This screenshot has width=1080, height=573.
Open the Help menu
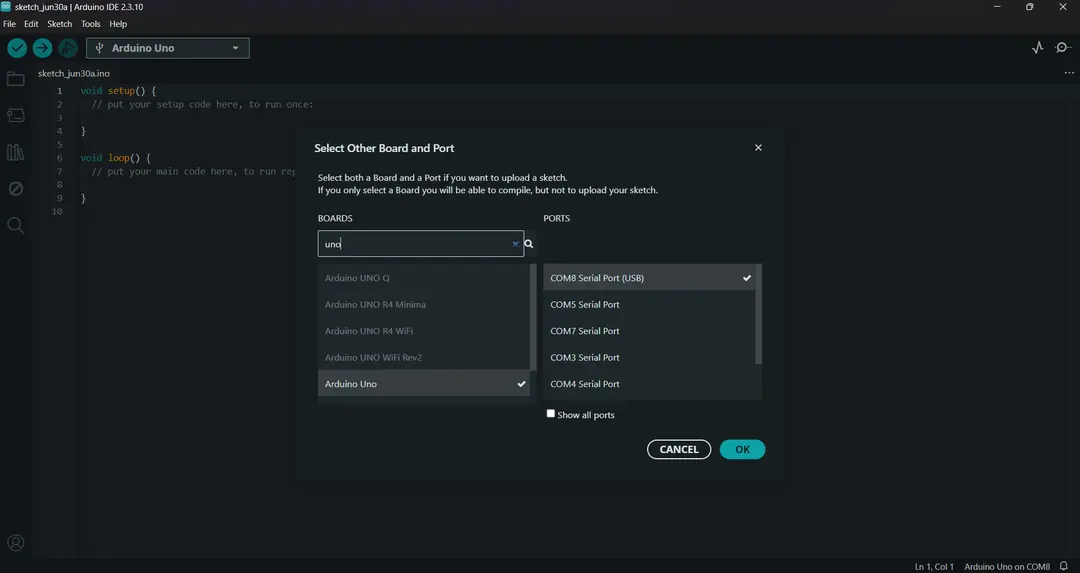118,23
